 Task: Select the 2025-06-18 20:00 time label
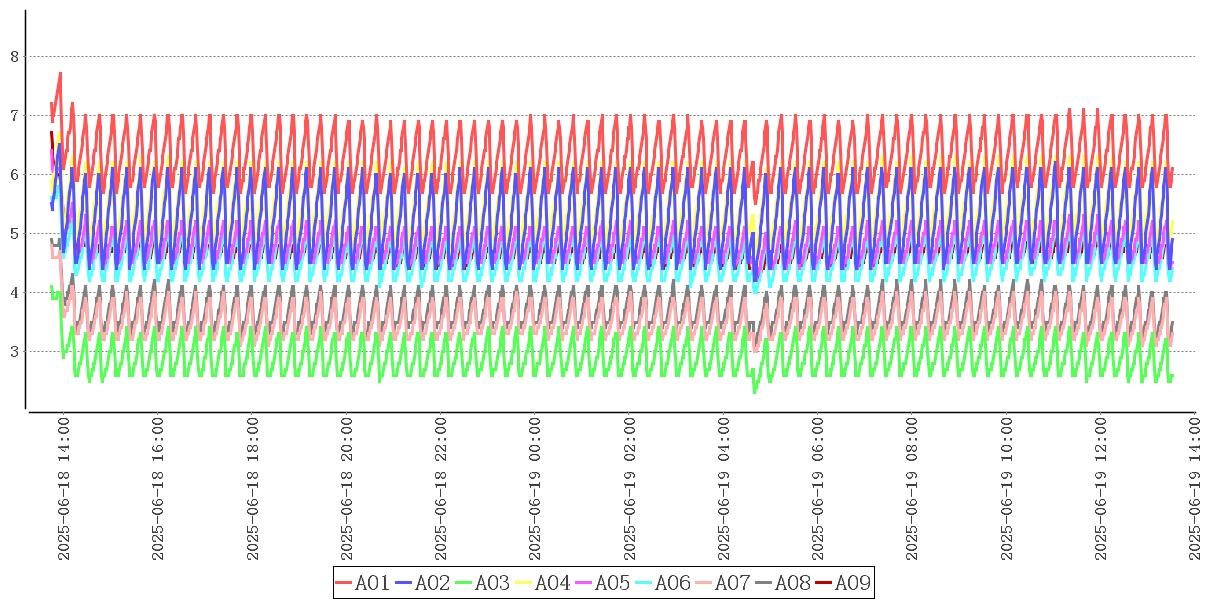click(x=347, y=489)
